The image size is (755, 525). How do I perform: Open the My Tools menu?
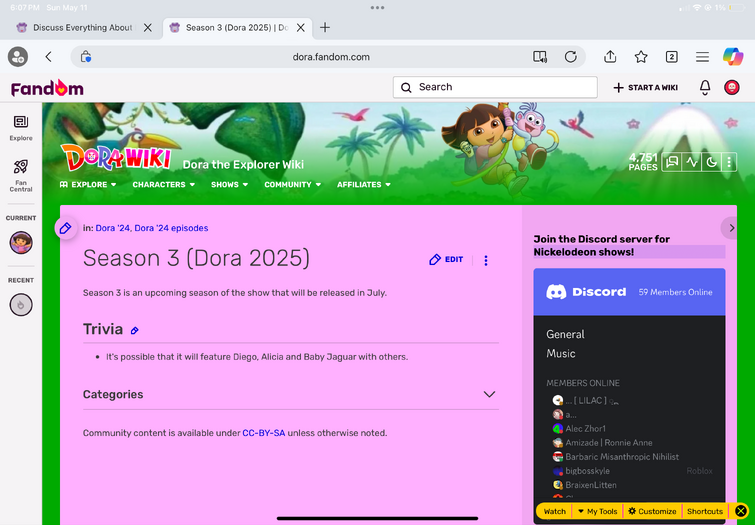click(x=597, y=511)
